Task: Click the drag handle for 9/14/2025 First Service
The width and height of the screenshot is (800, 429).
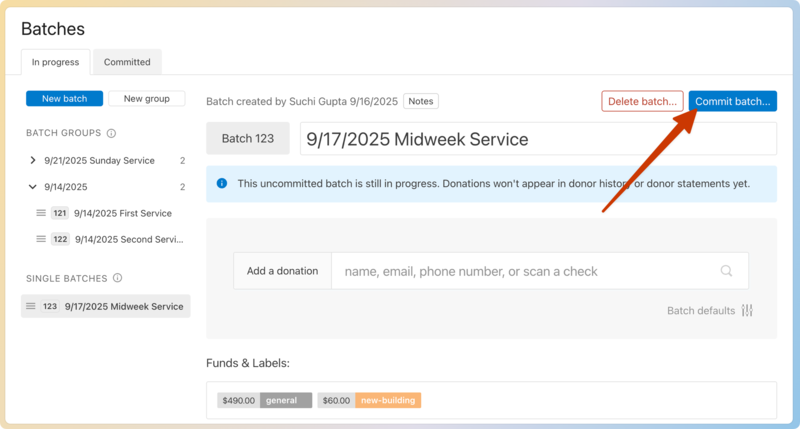Action: pos(41,213)
